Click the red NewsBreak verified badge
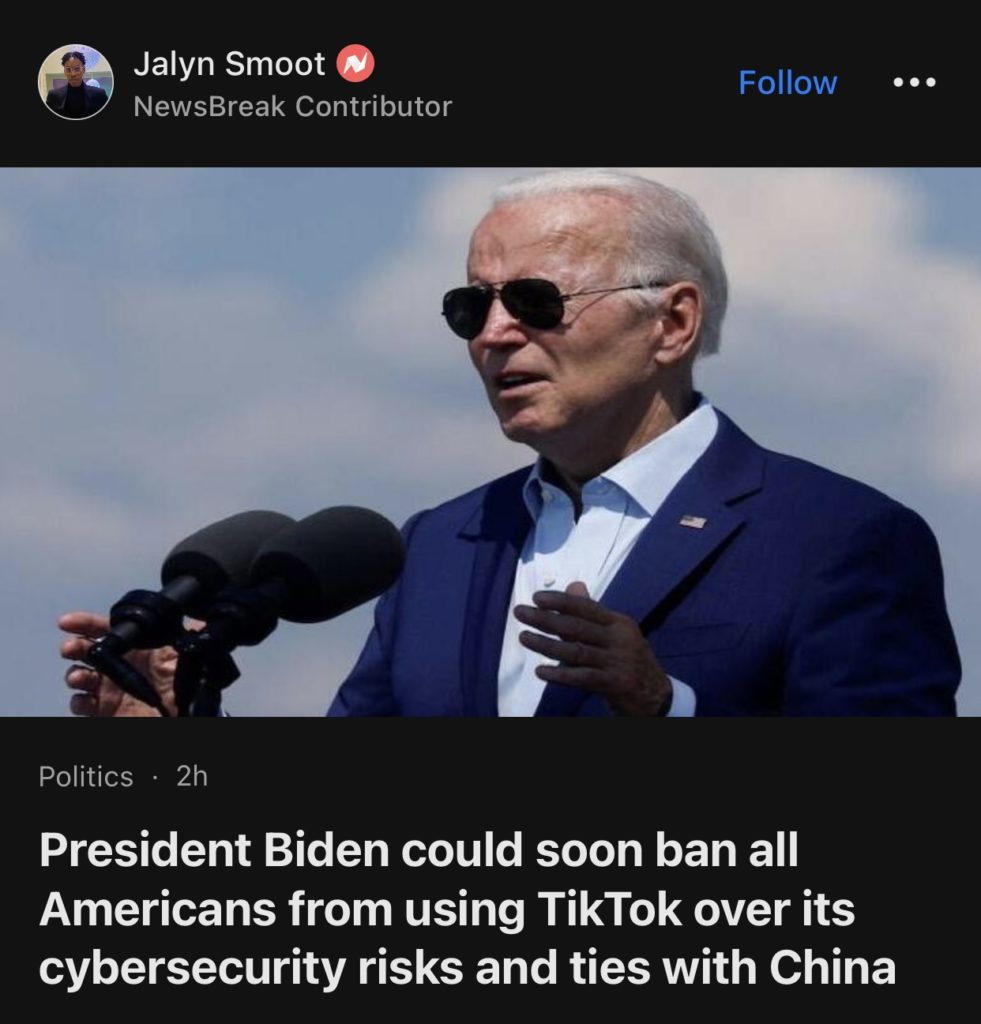 point(355,63)
